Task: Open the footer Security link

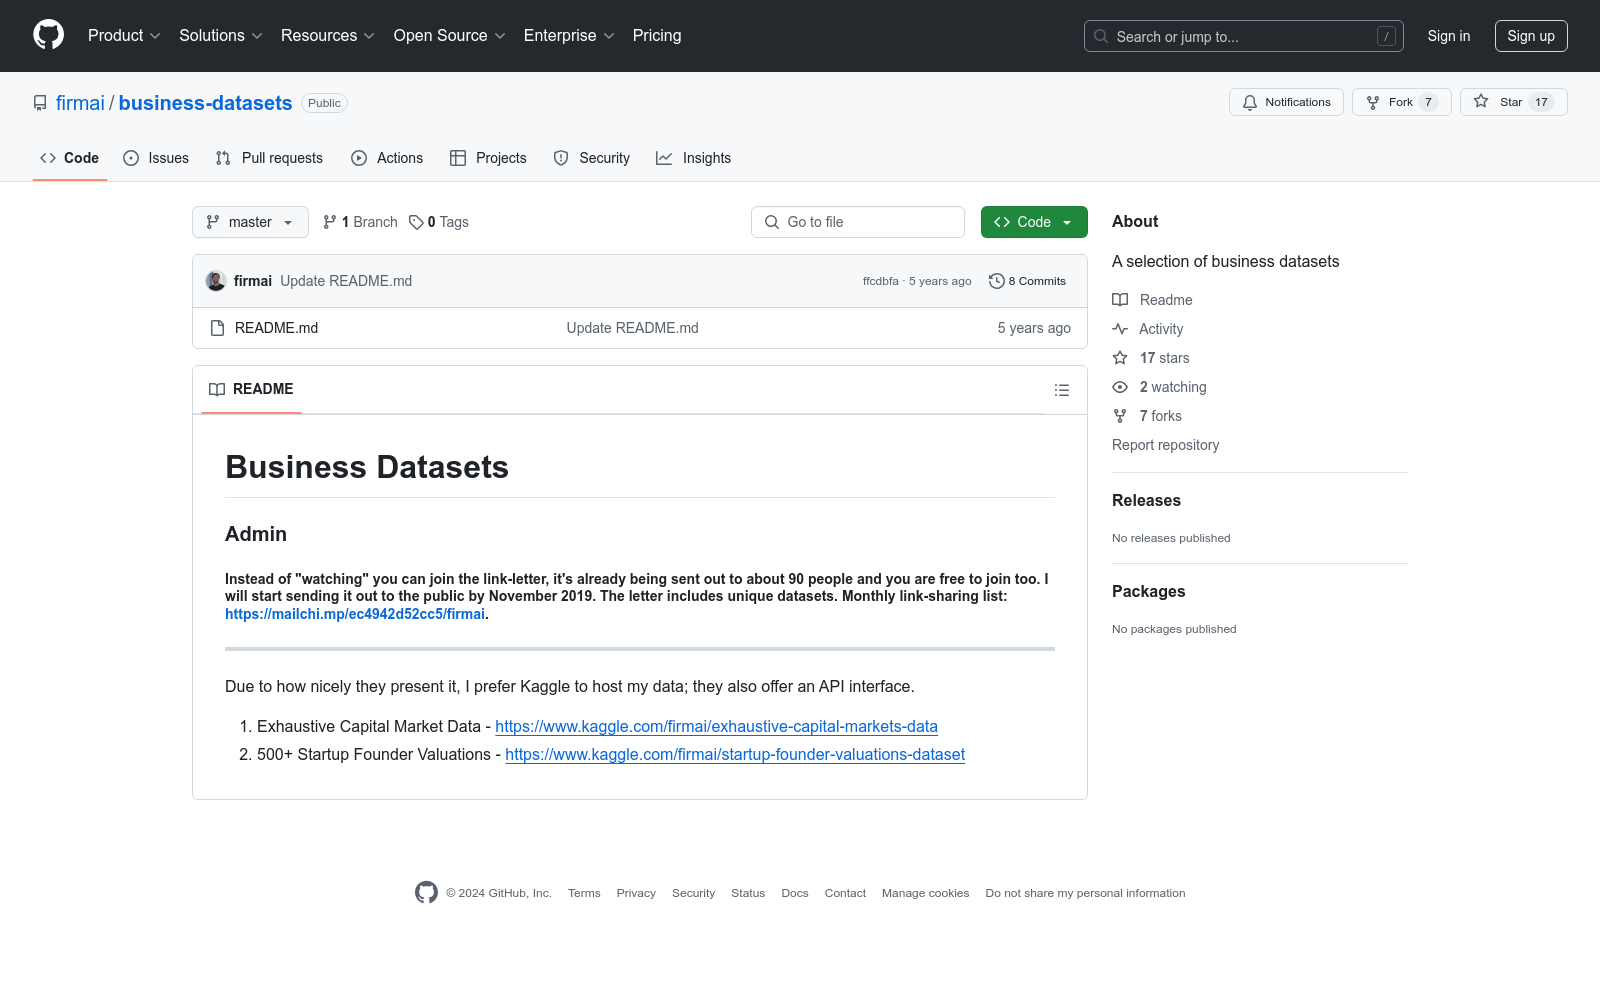Action: pyautogui.click(x=693, y=893)
